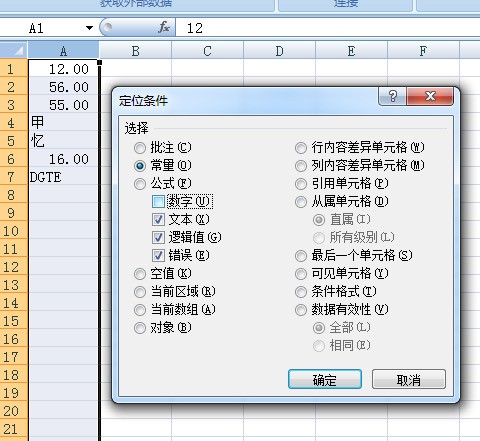Screen dimensions: 480x441
Task: Click cell containing 55.00
Action: tap(63, 105)
